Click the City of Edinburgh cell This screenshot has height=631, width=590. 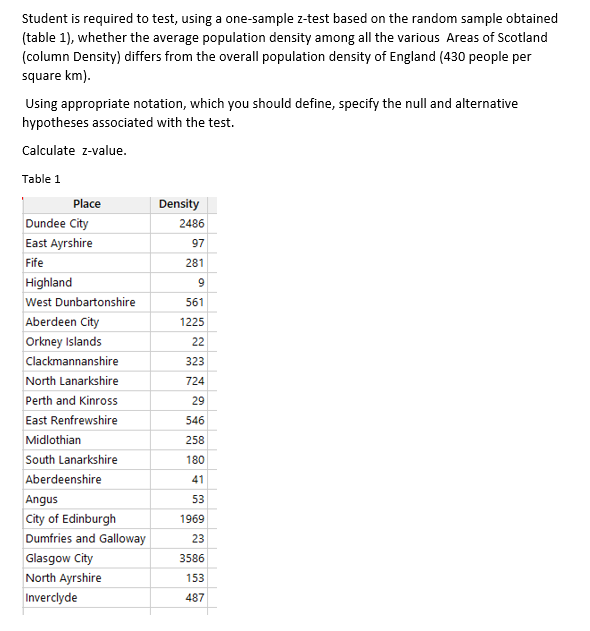[87, 519]
